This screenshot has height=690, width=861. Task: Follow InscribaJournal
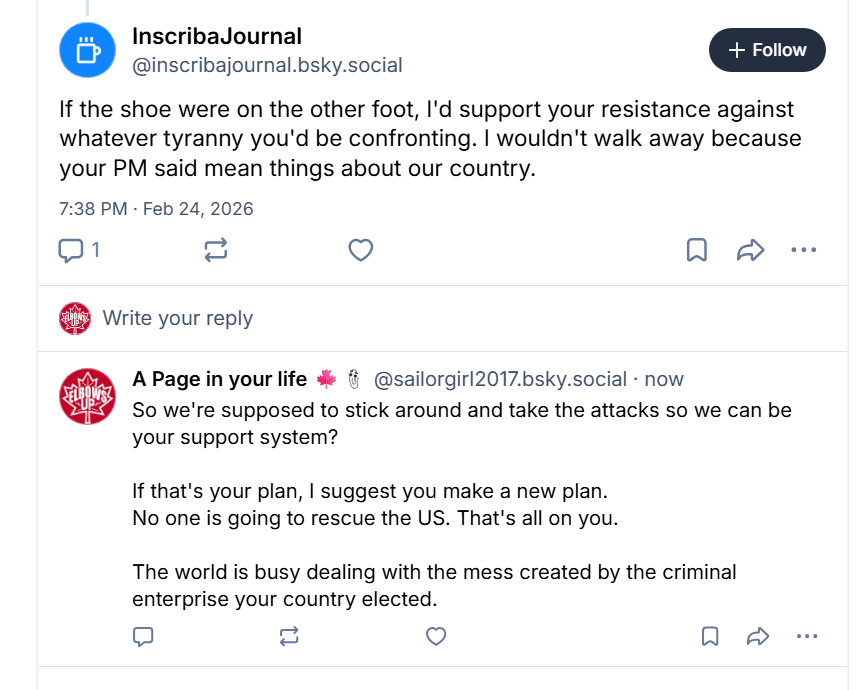[x=767, y=50]
